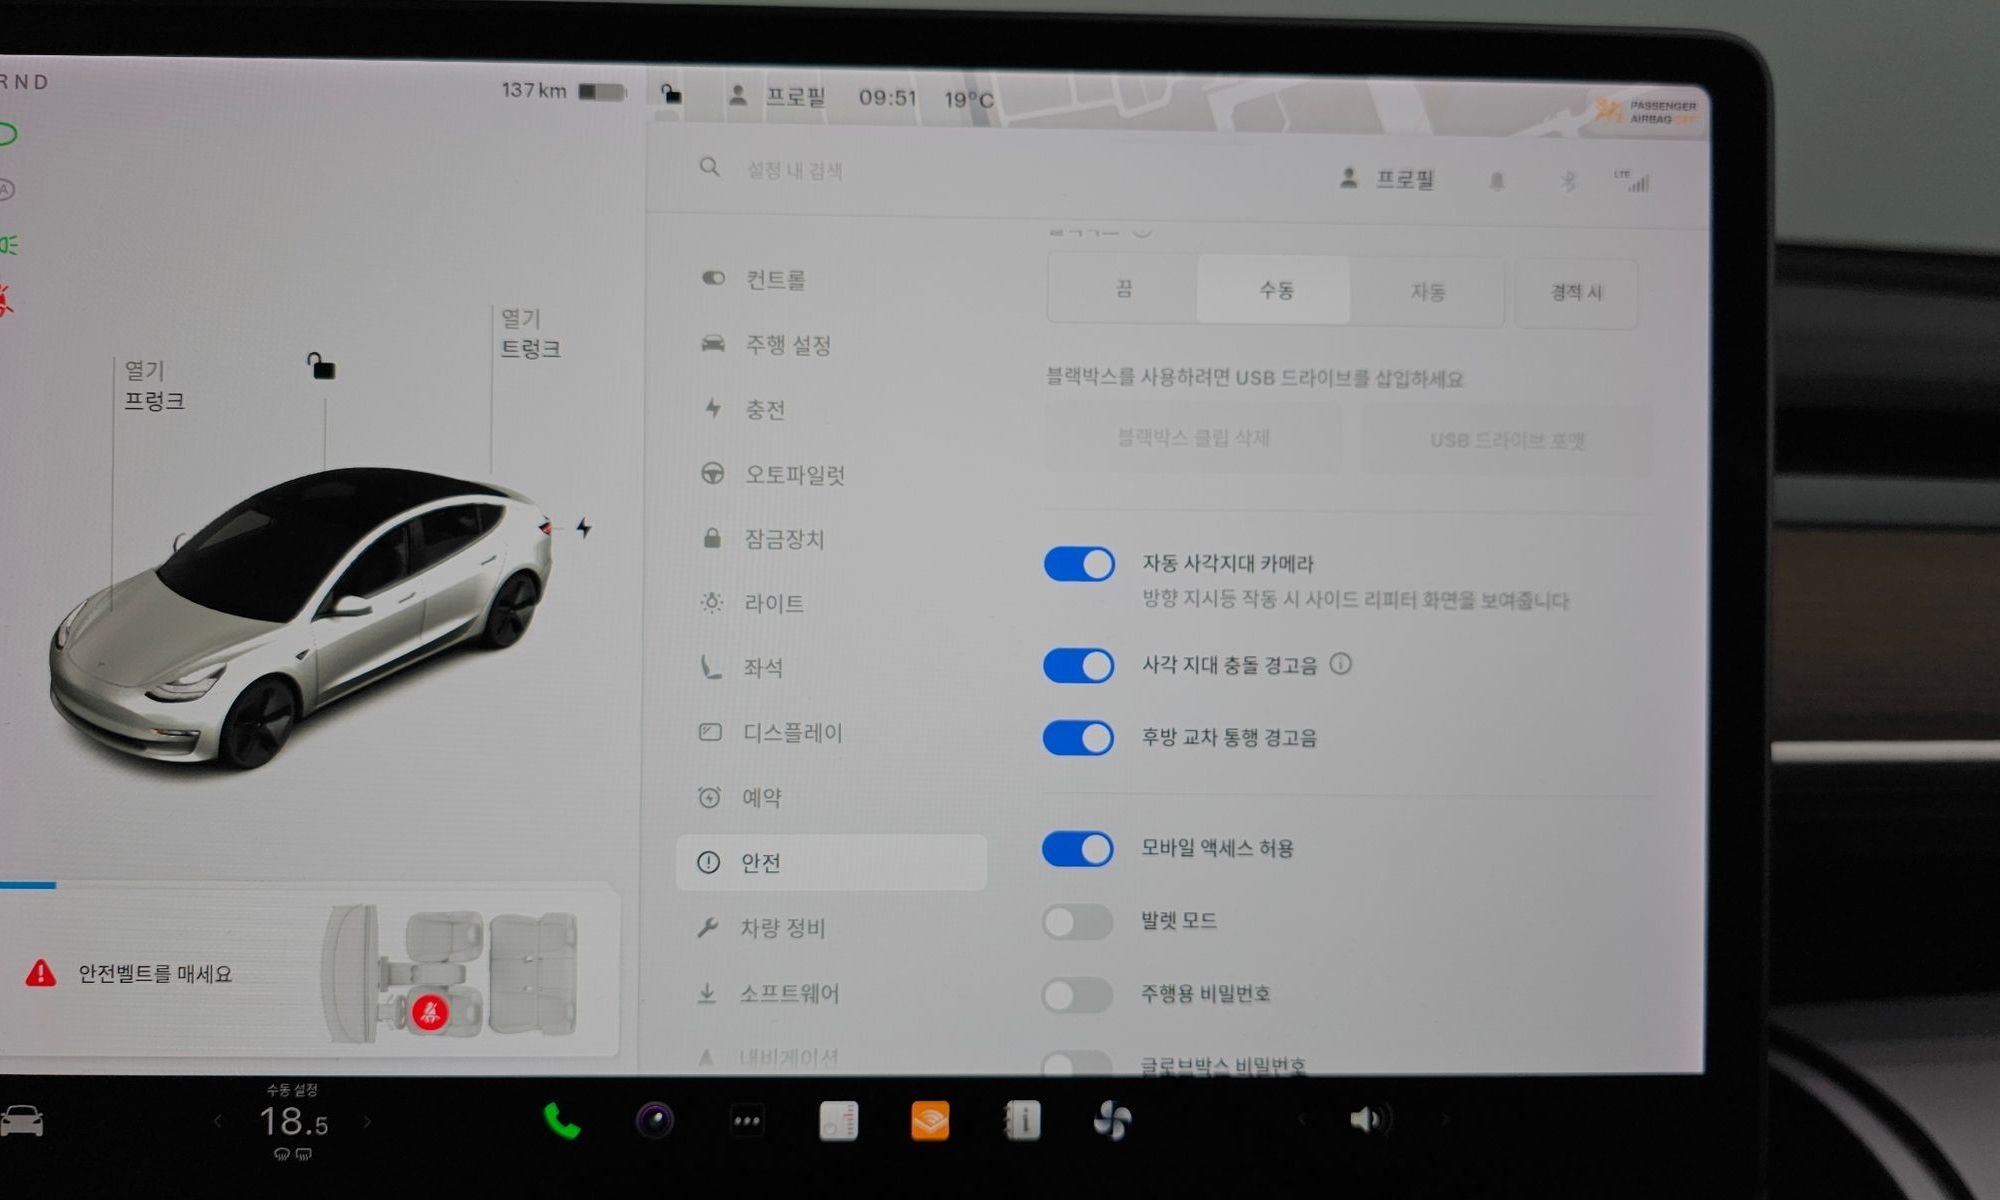Image resolution: width=2000 pixels, height=1200 pixels.
Task: Toggle 후방 교차 통행 경고음 switch
Action: 1078,738
